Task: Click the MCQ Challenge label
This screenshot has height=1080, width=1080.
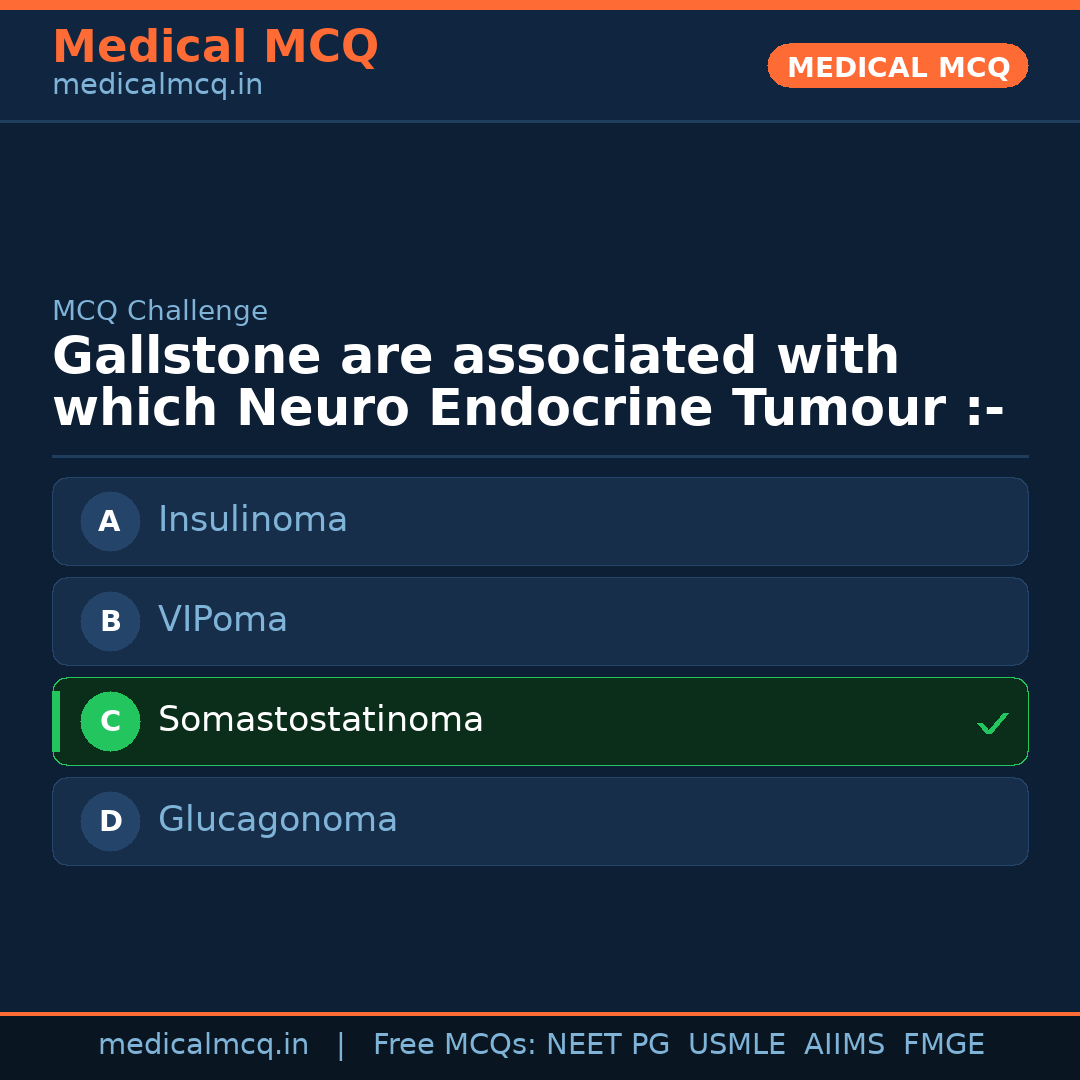Action: click(x=160, y=311)
